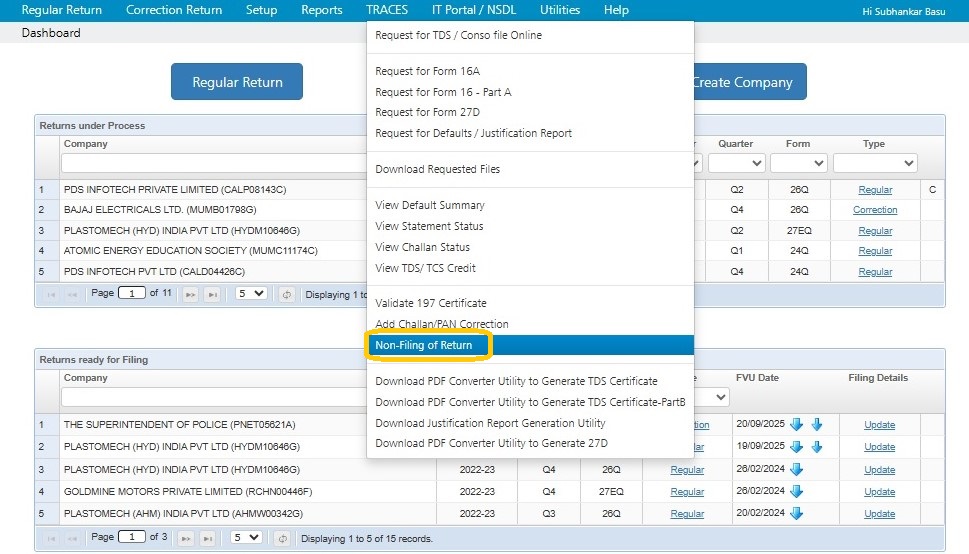The height and width of the screenshot is (554, 969).
Task: Open the Type filter dropdown
Action: tap(875, 163)
